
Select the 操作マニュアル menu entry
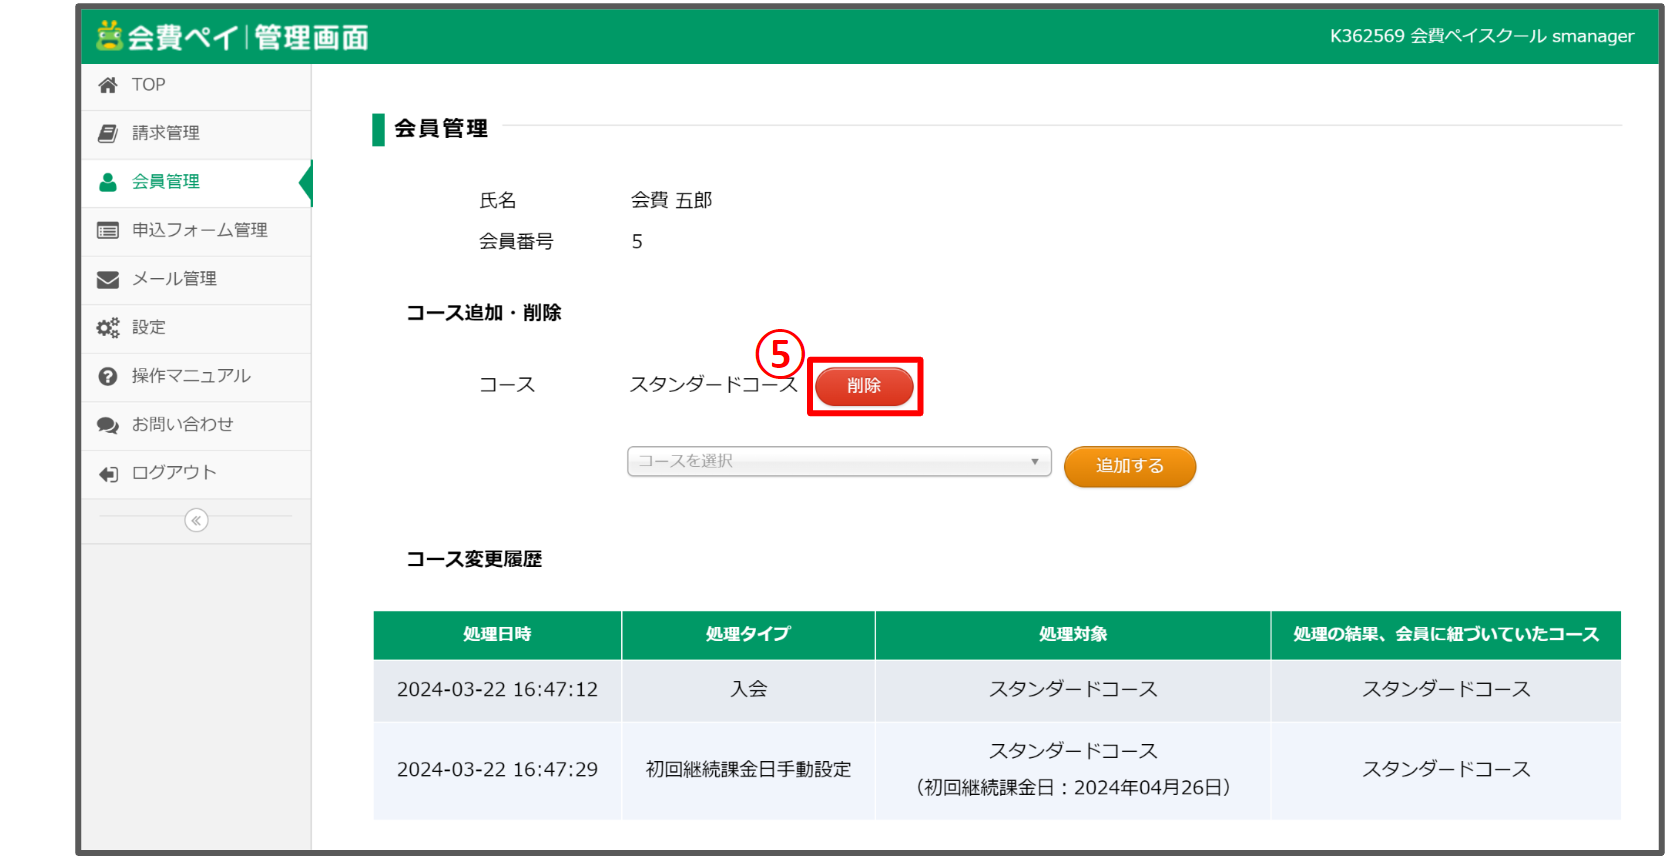coord(191,376)
